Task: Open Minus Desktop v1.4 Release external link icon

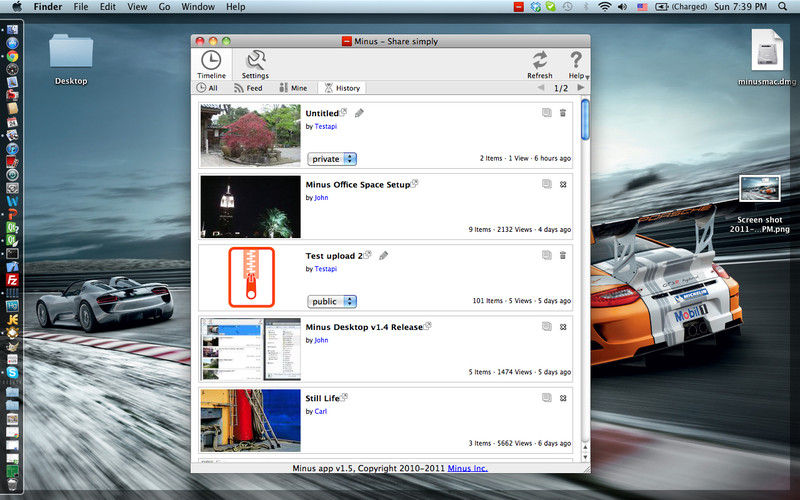Action: [x=428, y=325]
